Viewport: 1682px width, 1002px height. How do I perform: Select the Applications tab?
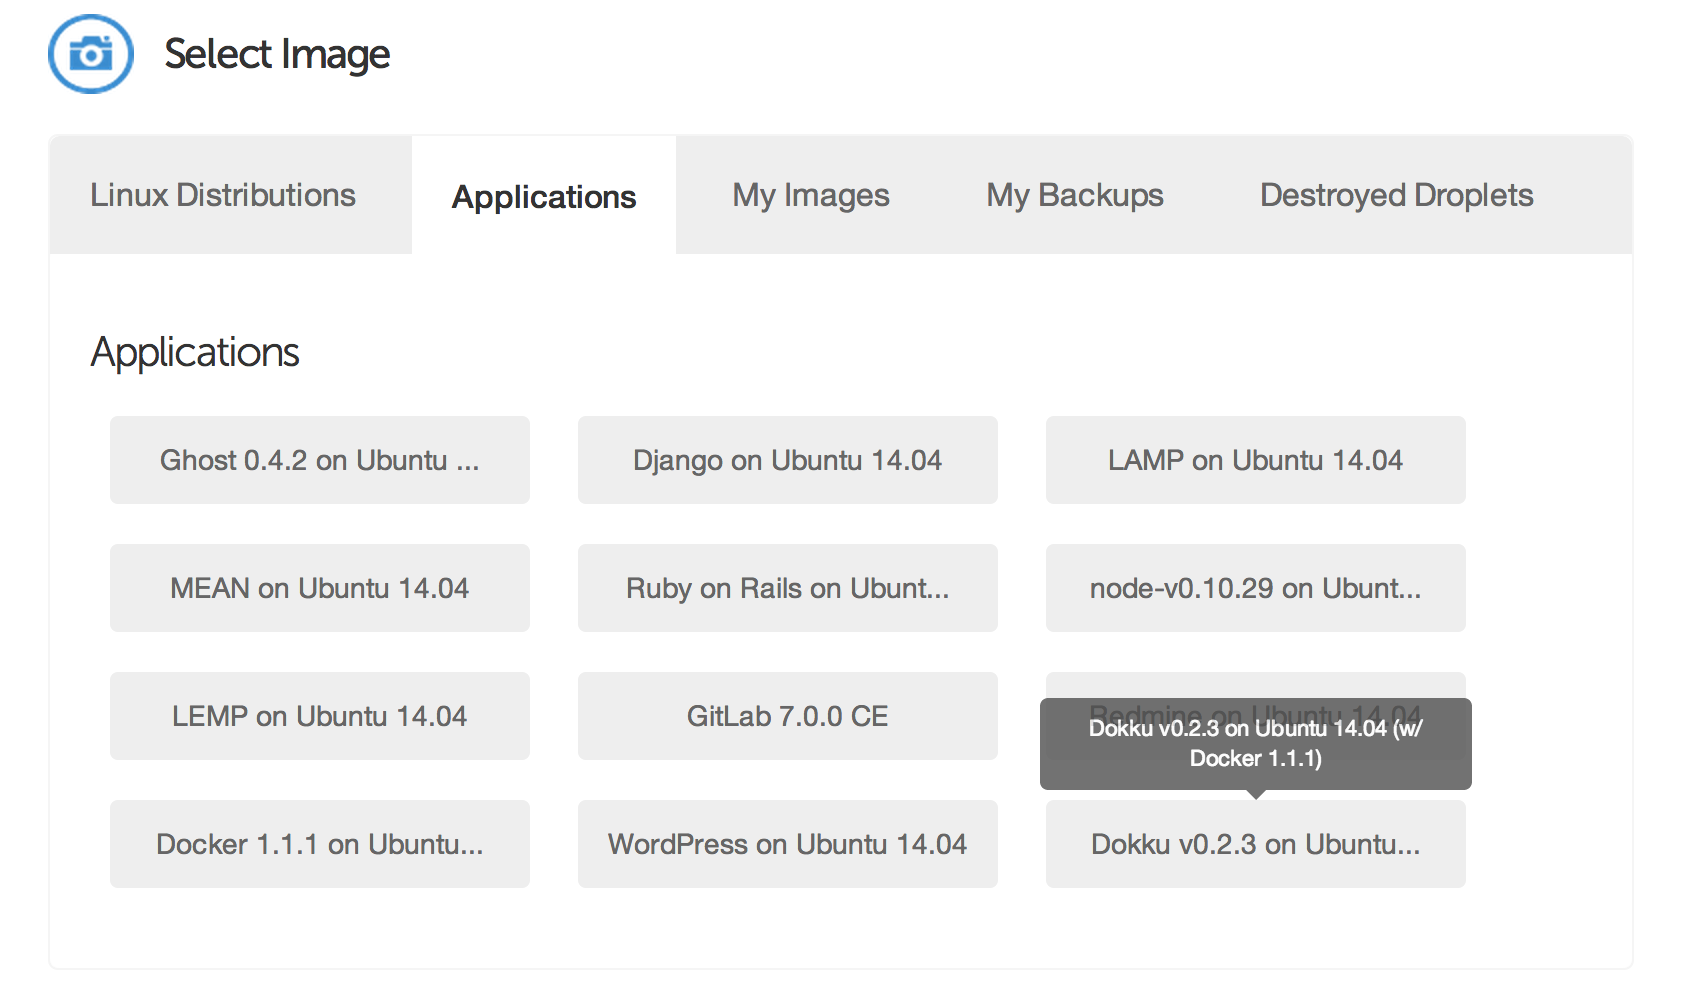click(544, 197)
